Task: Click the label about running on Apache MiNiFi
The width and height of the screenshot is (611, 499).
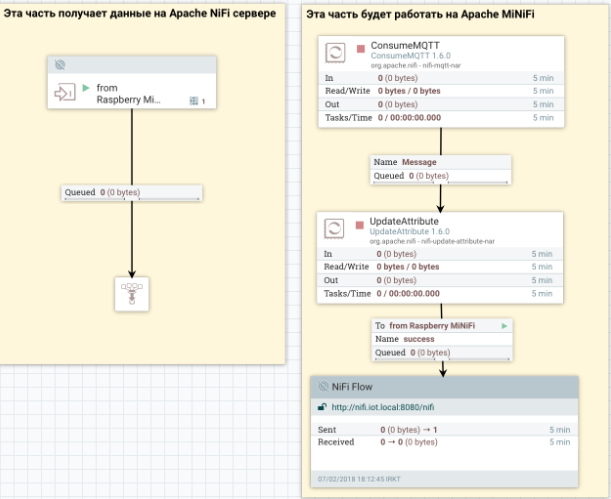Action: tap(420, 14)
